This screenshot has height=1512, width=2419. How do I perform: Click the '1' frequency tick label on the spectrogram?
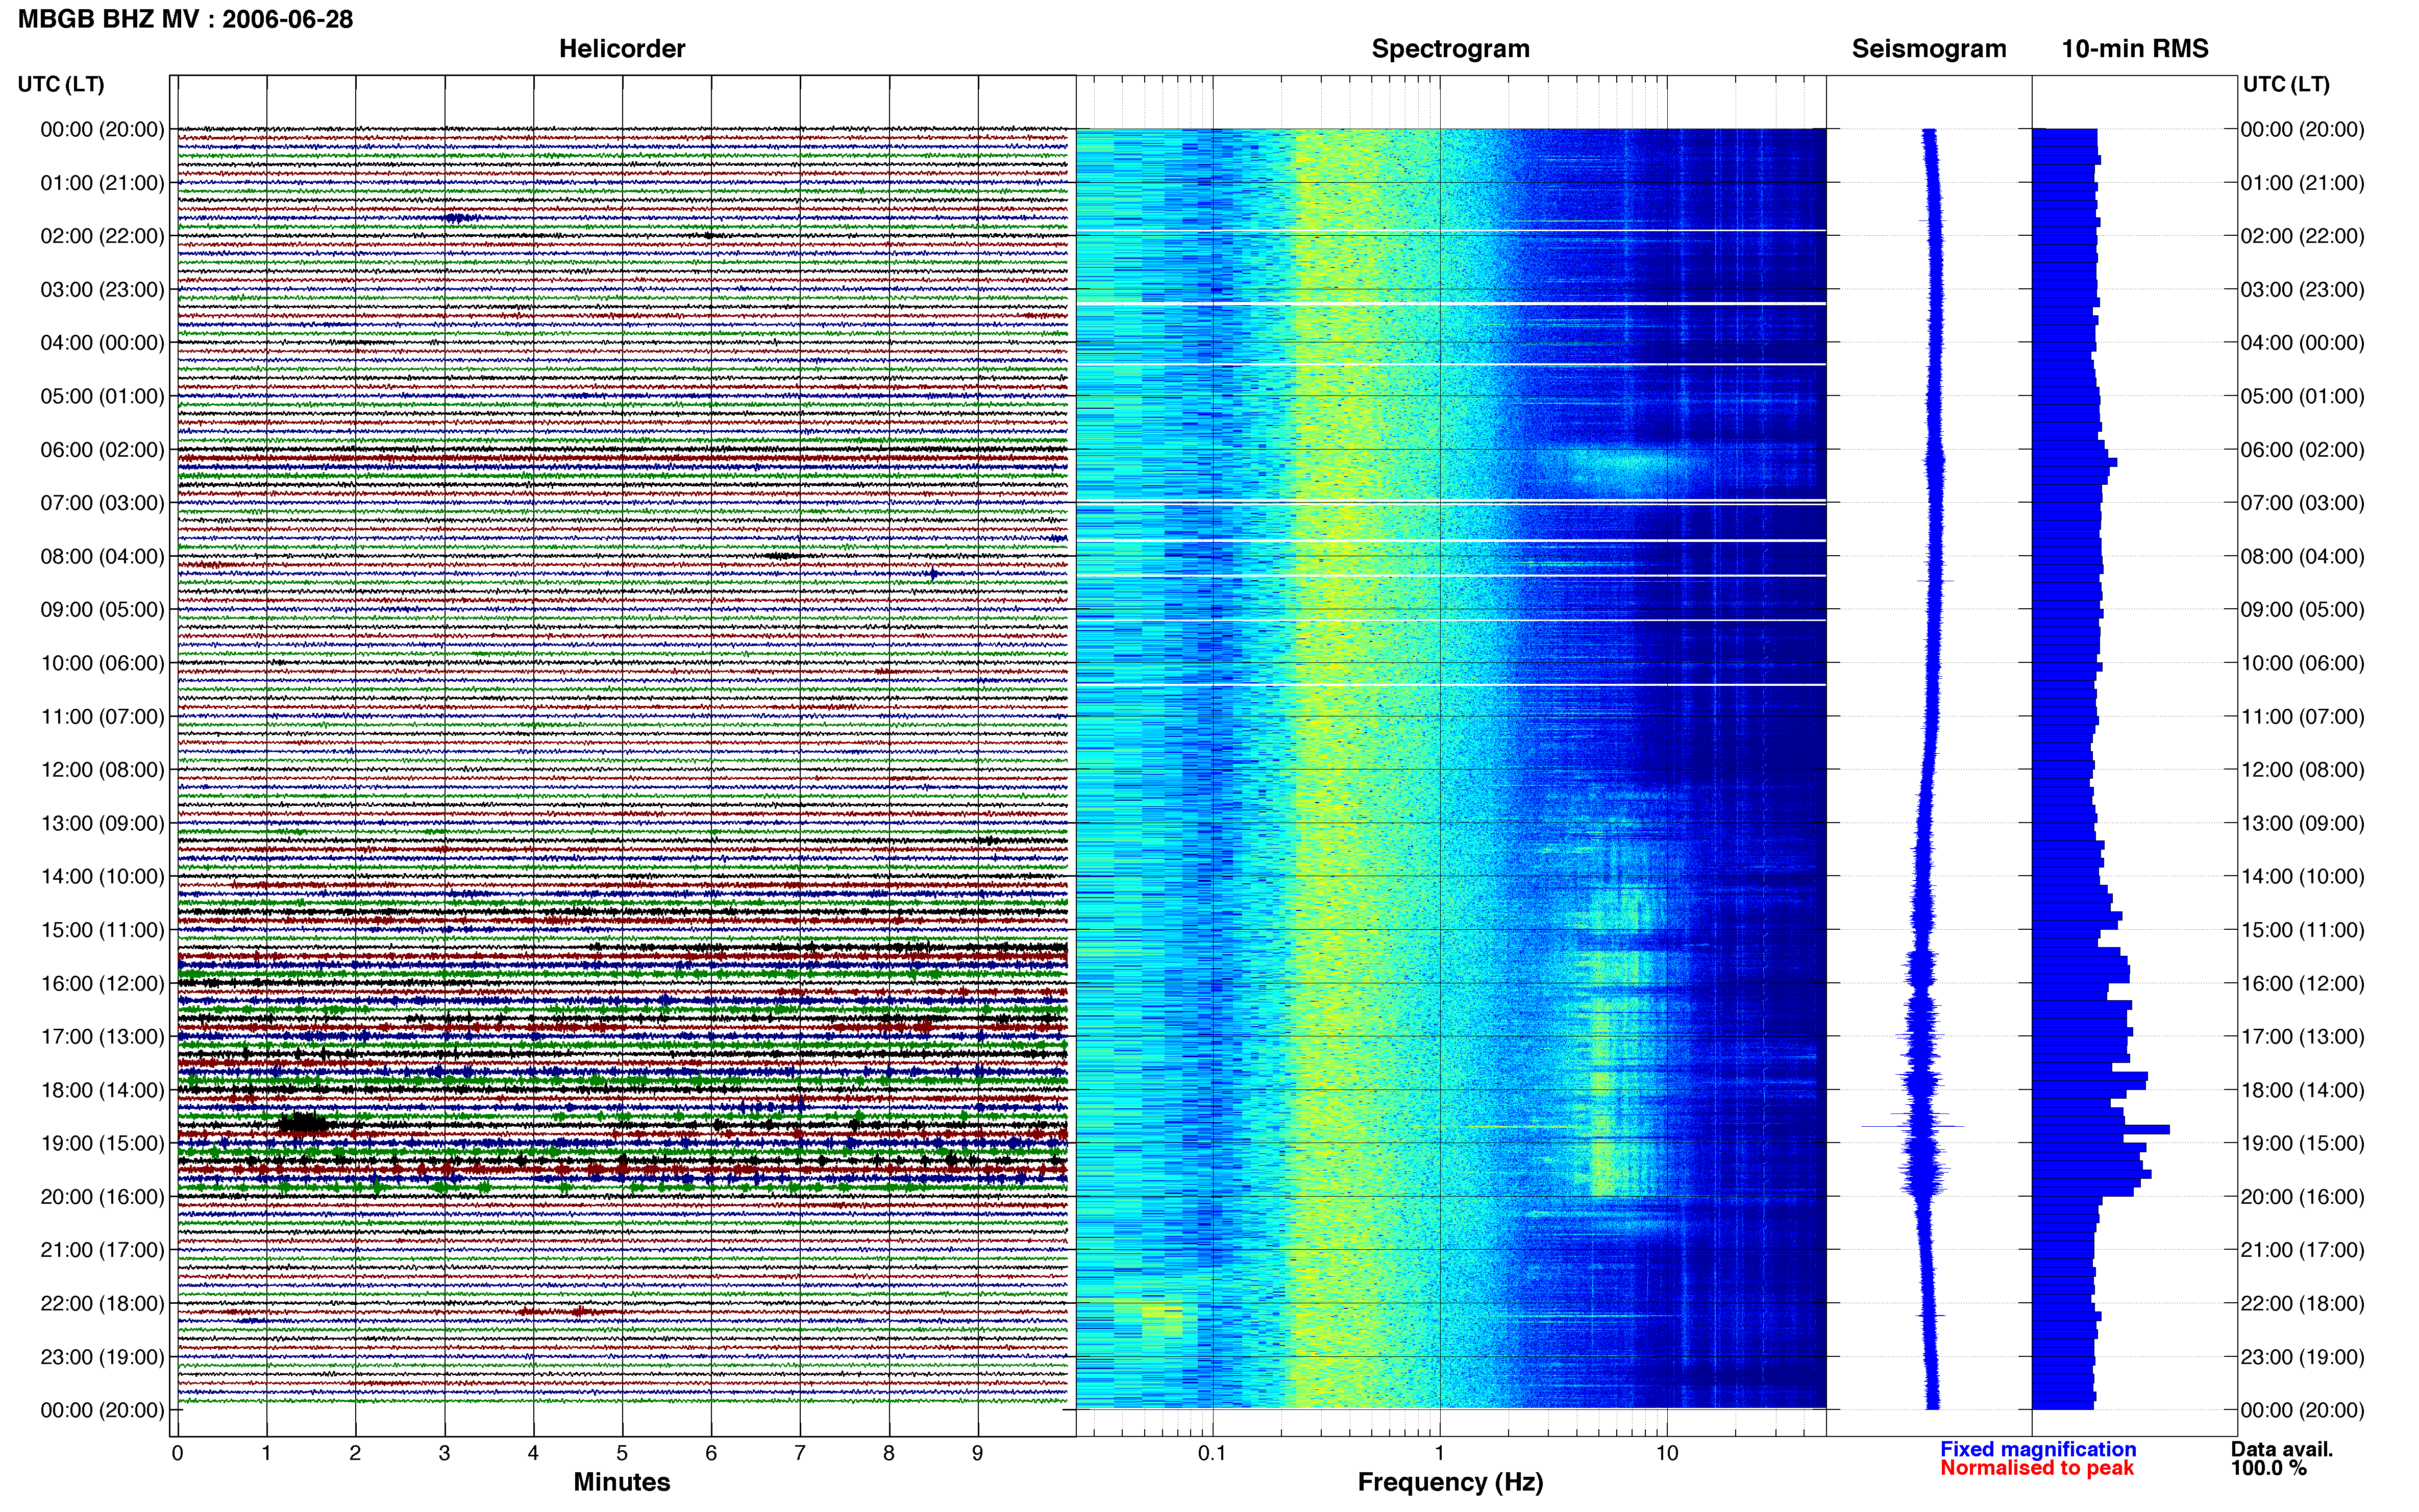[x=1439, y=1453]
